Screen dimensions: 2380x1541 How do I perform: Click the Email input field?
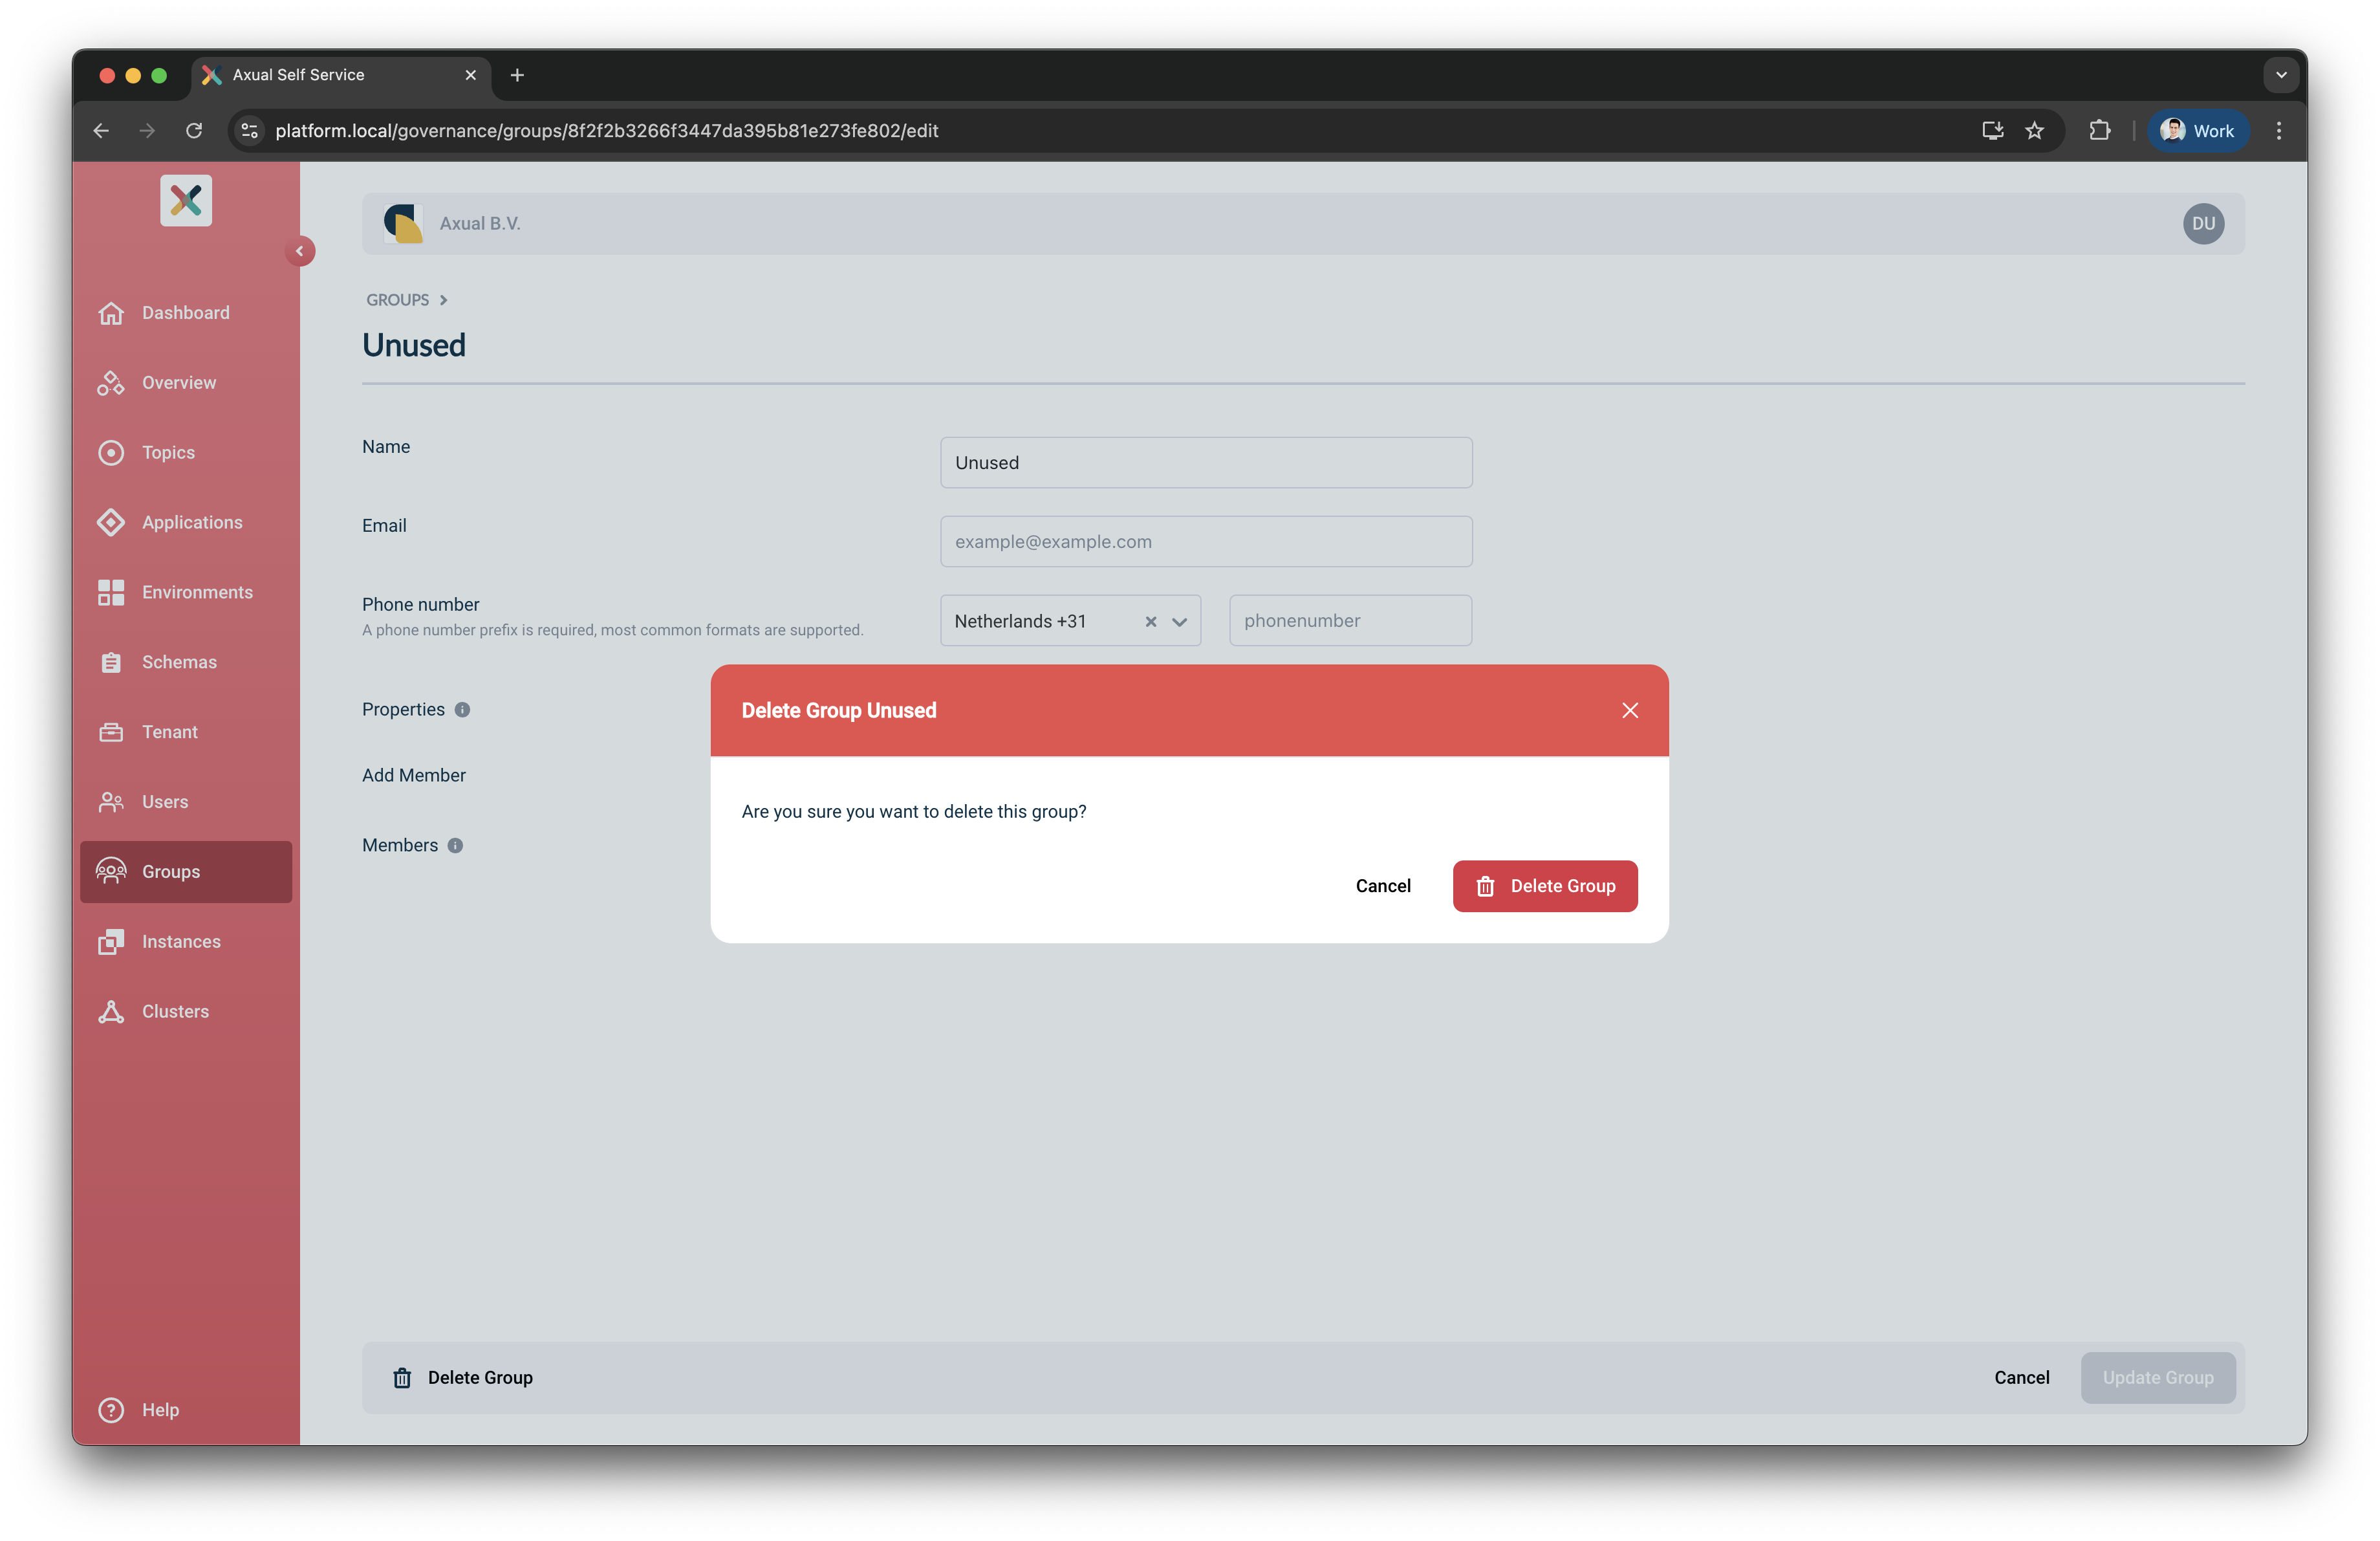(1205, 541)
